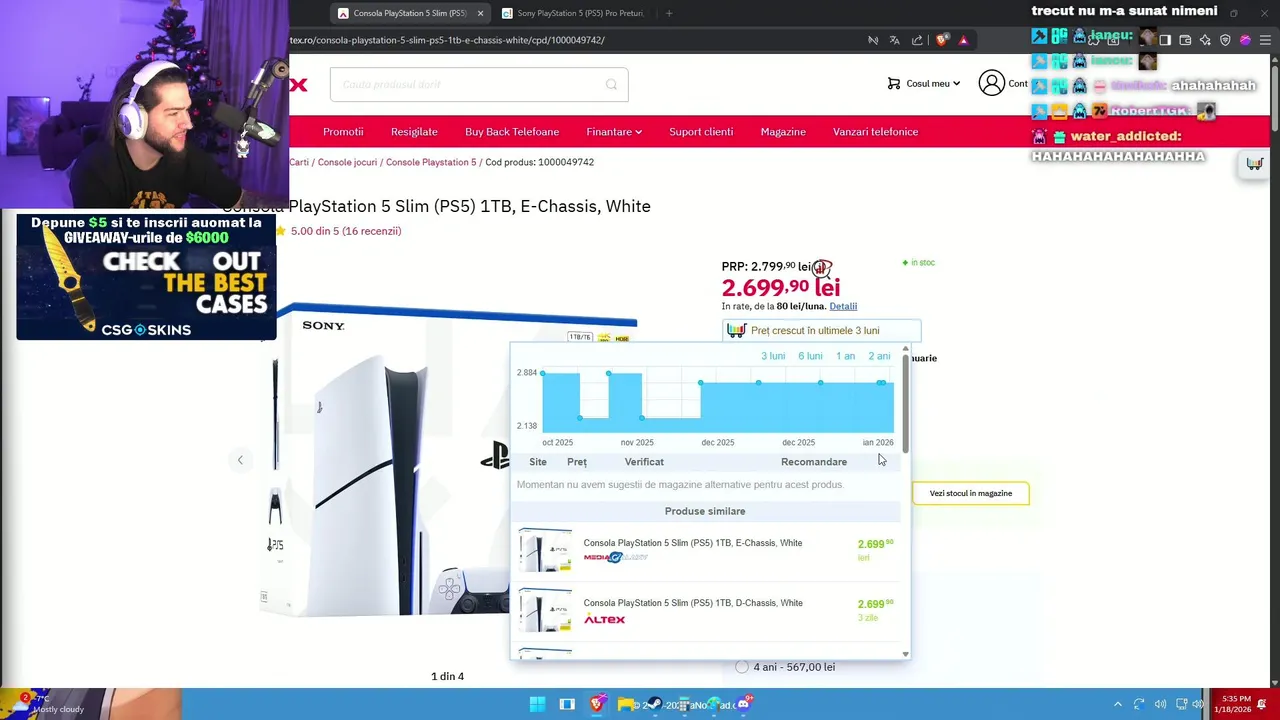Click the Detalii link under installment price
This screenshot has width=1280, height=720.
pos(843,306)
